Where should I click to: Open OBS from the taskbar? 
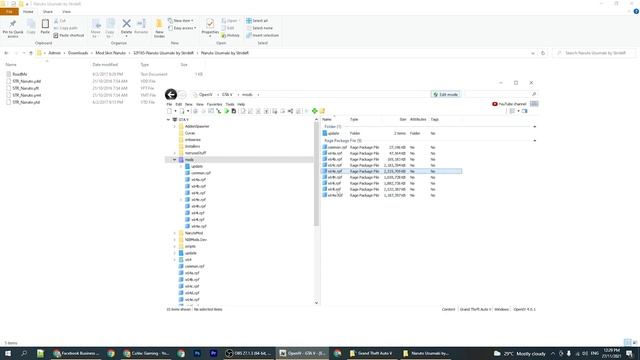coord(249,353)
